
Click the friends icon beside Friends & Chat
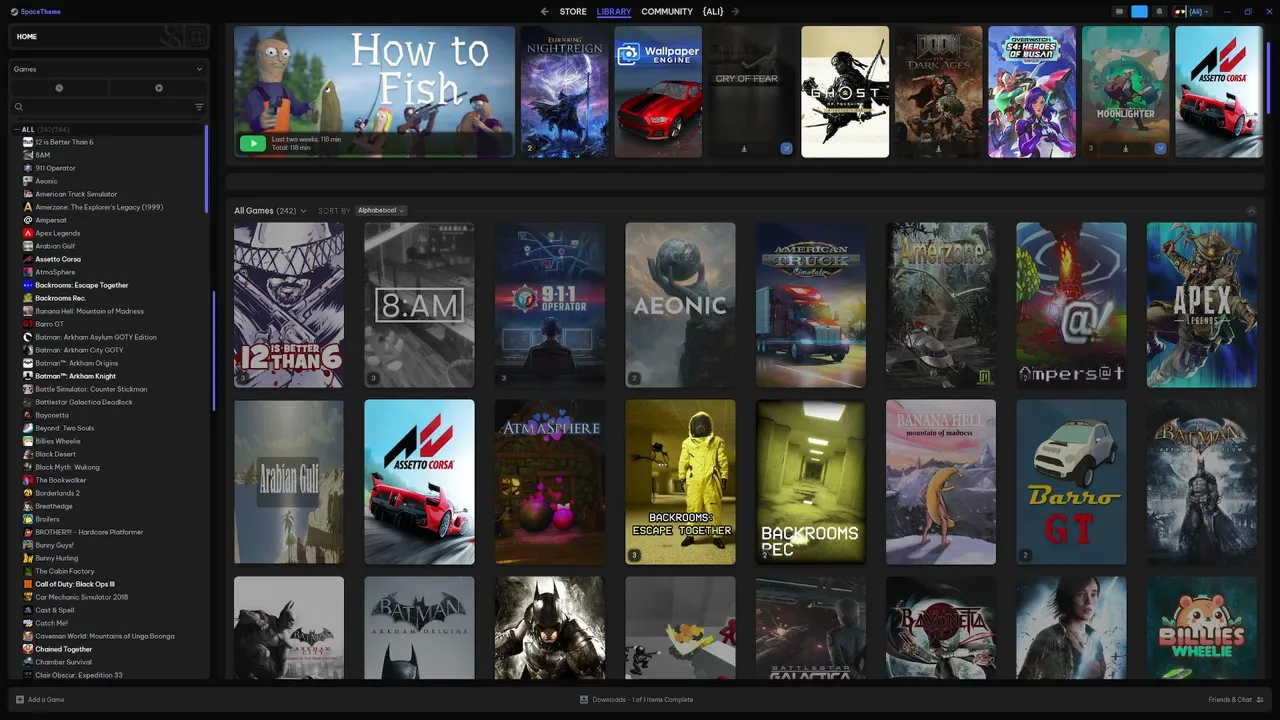pyautogui.click(x=1260, y=700)
